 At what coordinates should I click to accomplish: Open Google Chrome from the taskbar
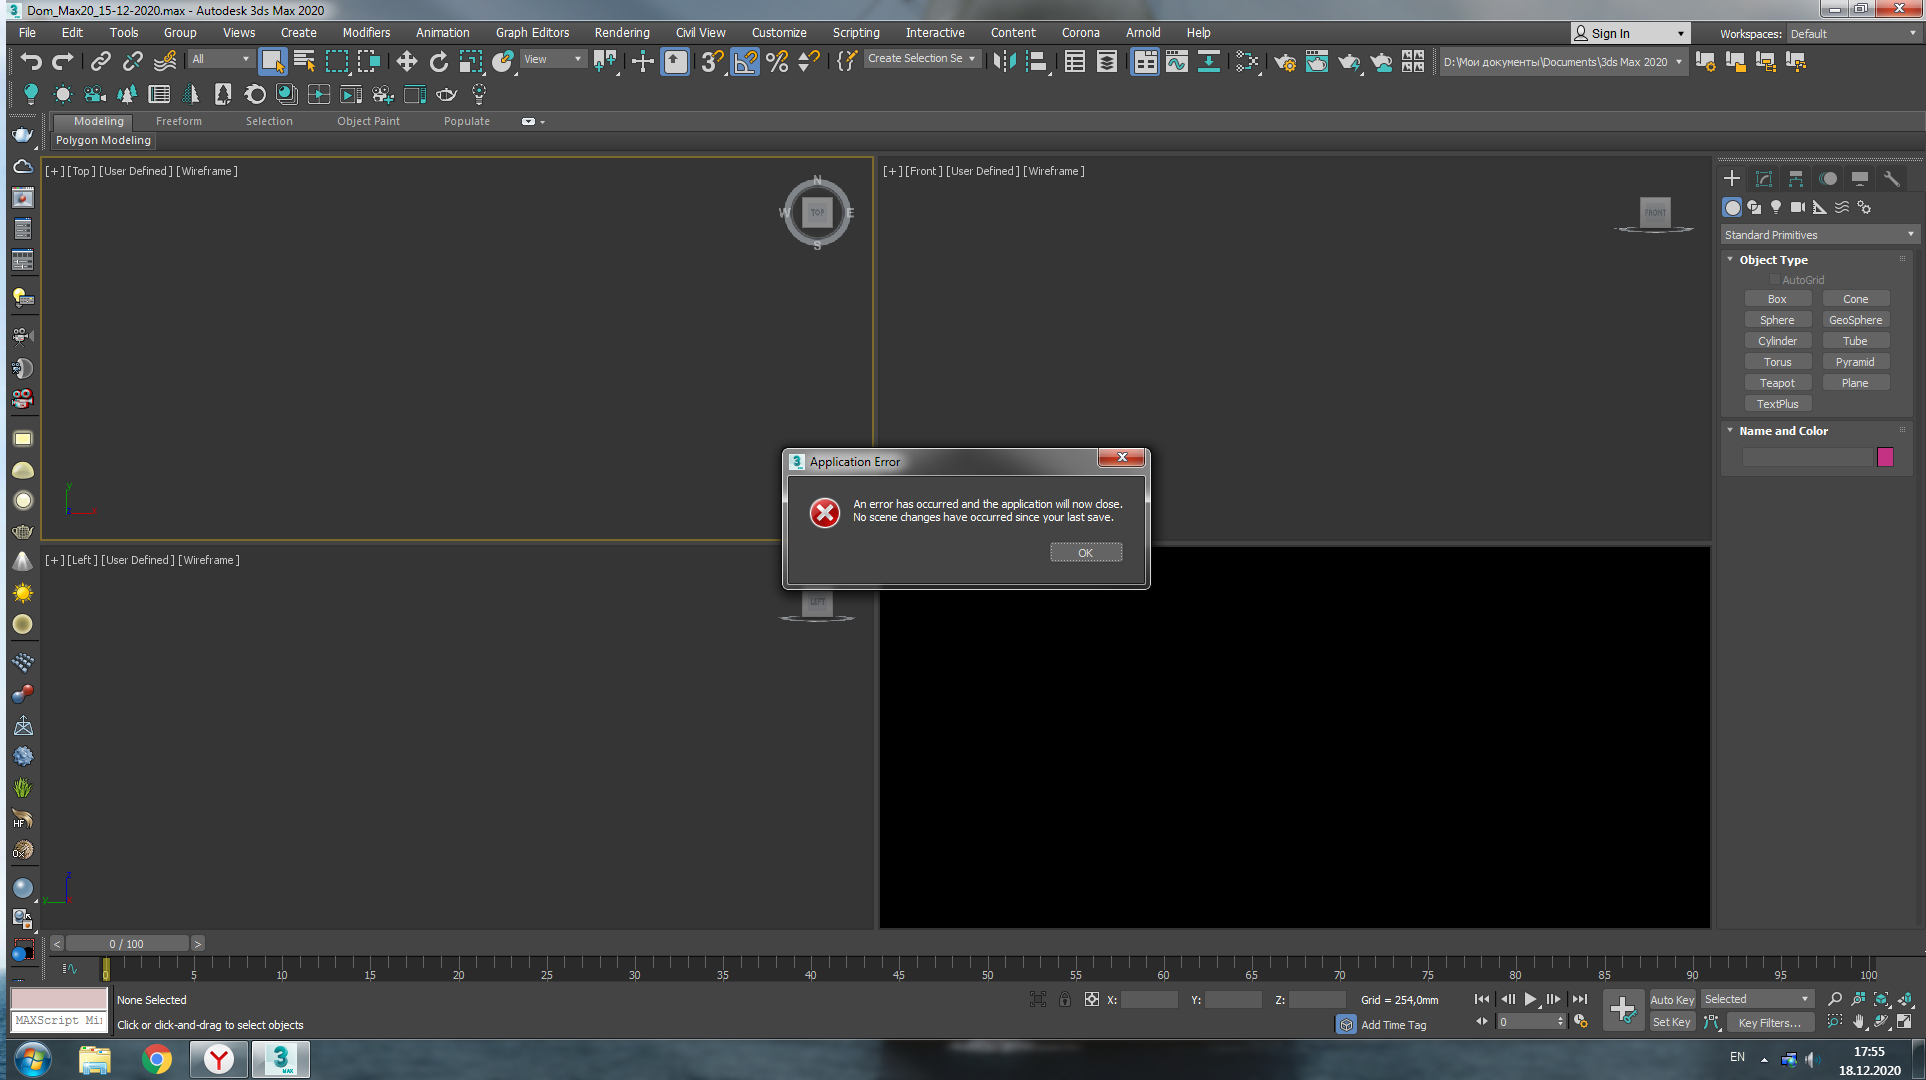157,1059
